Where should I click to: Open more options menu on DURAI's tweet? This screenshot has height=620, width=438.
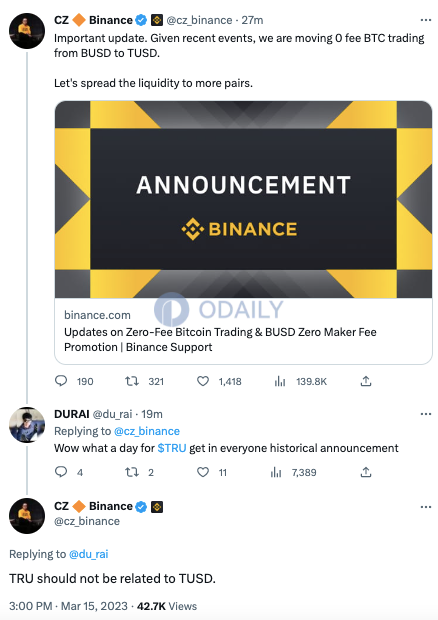click(426, 414)
